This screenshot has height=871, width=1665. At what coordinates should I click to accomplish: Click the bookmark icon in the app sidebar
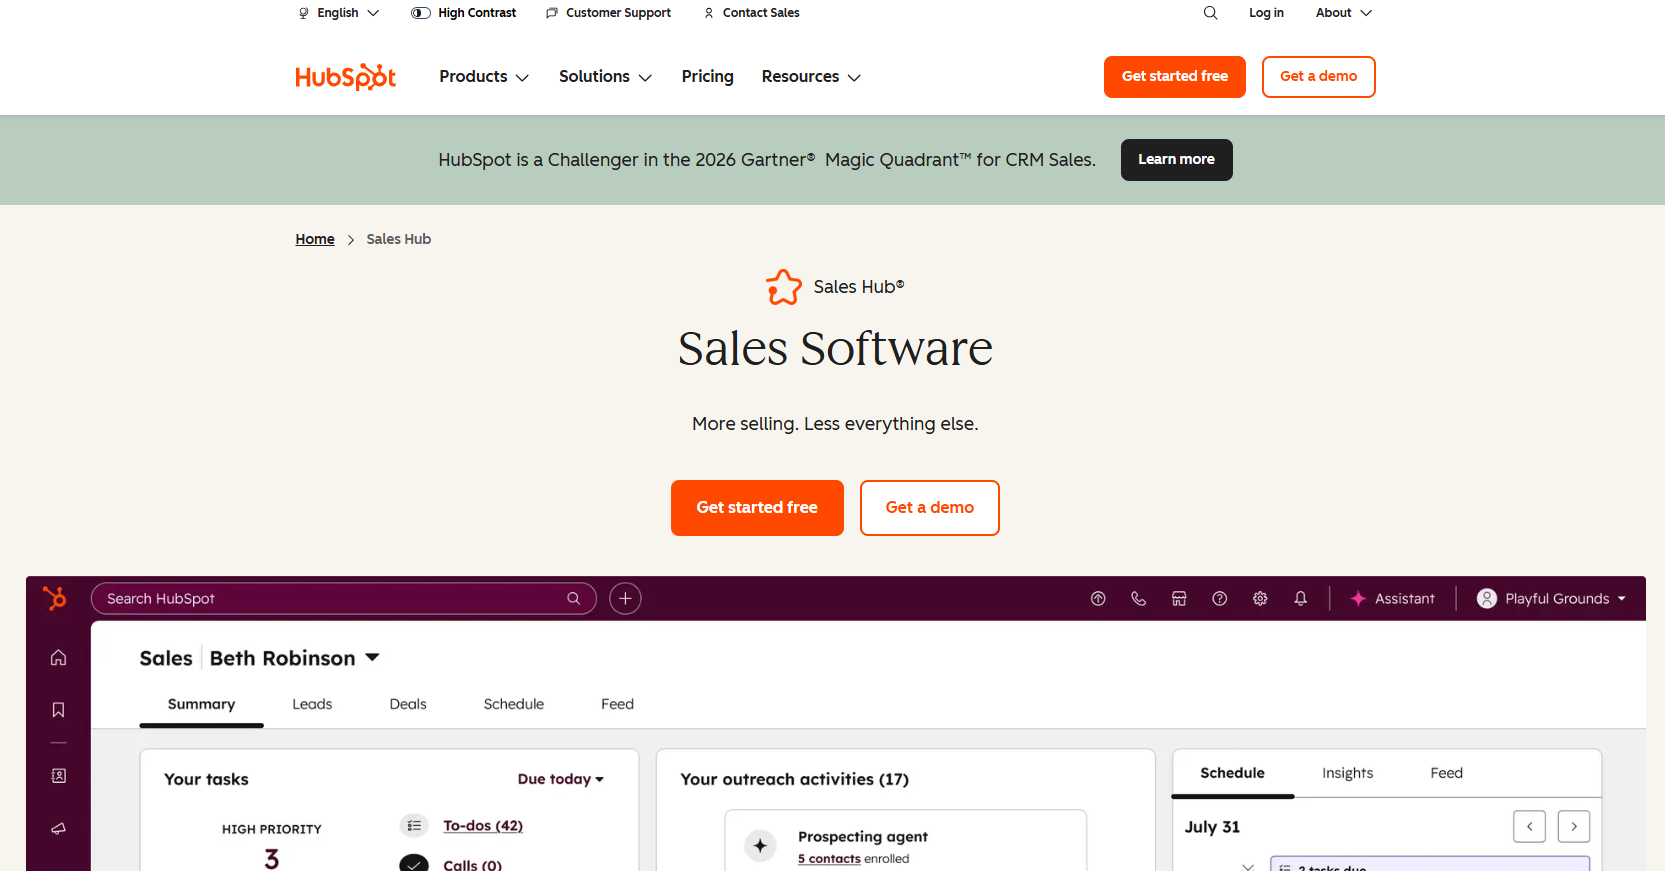(x=59, y=710)
